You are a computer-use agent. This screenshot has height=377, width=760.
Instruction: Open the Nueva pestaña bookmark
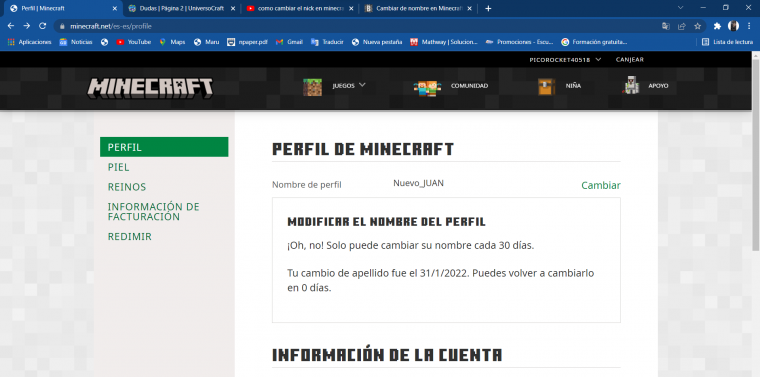(377, 42)
